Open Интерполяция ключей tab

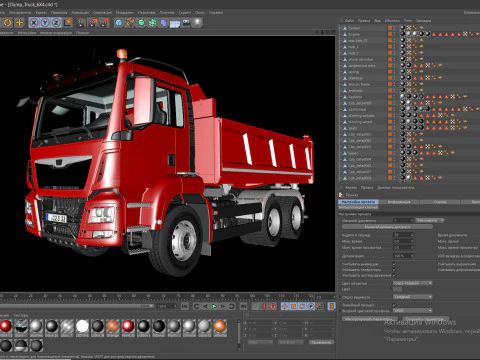[359, 207]
